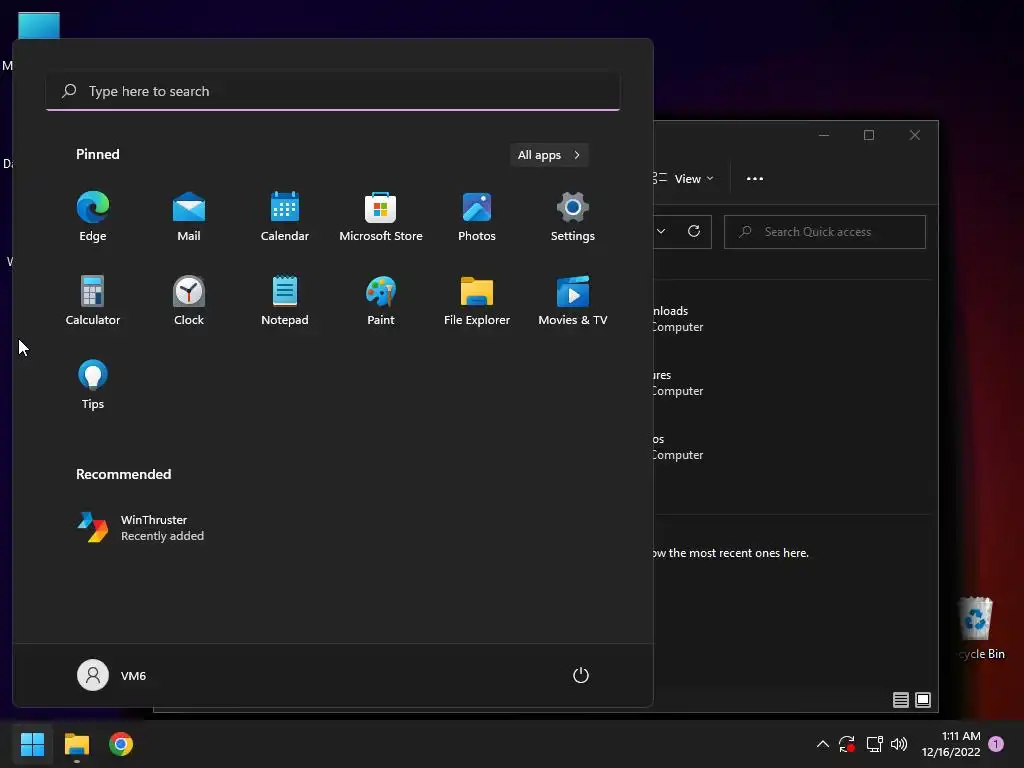This screenshot has width=1024, height=768.
Task: Launch the Photos app
Action: tap(477, 217)
